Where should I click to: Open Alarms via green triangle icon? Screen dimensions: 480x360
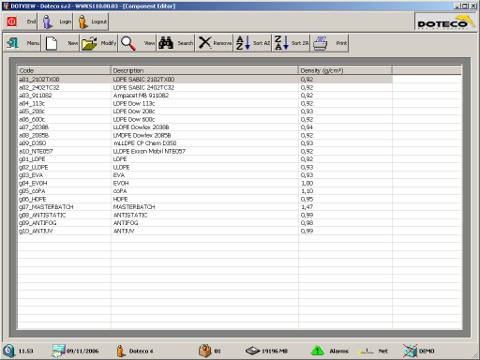(x=317, y=351)
